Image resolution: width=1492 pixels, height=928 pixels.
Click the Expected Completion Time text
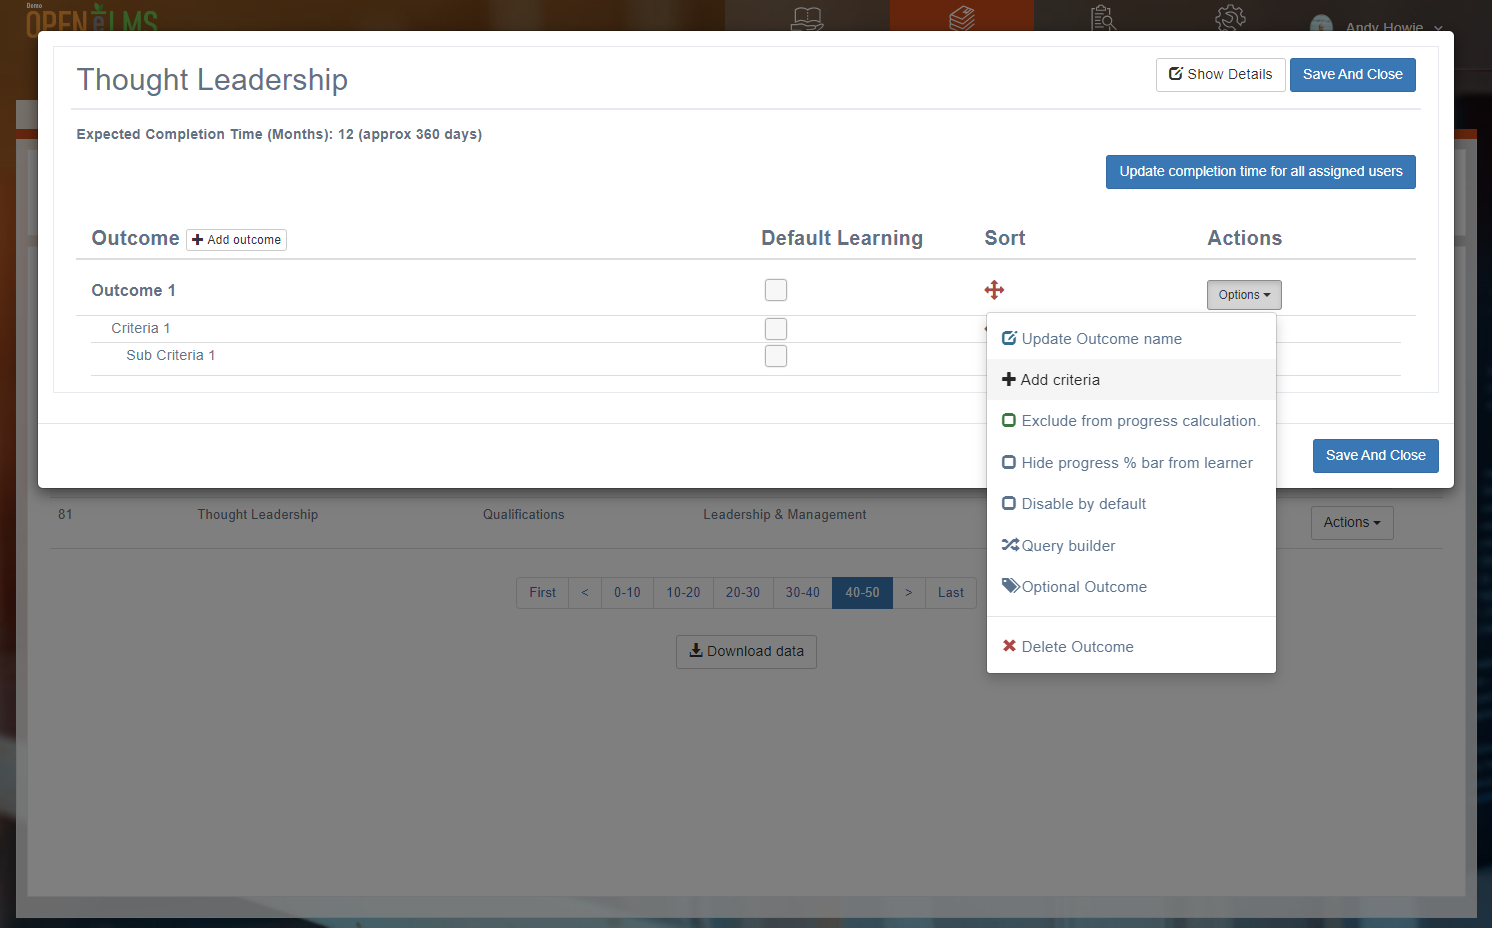point(279,135)
